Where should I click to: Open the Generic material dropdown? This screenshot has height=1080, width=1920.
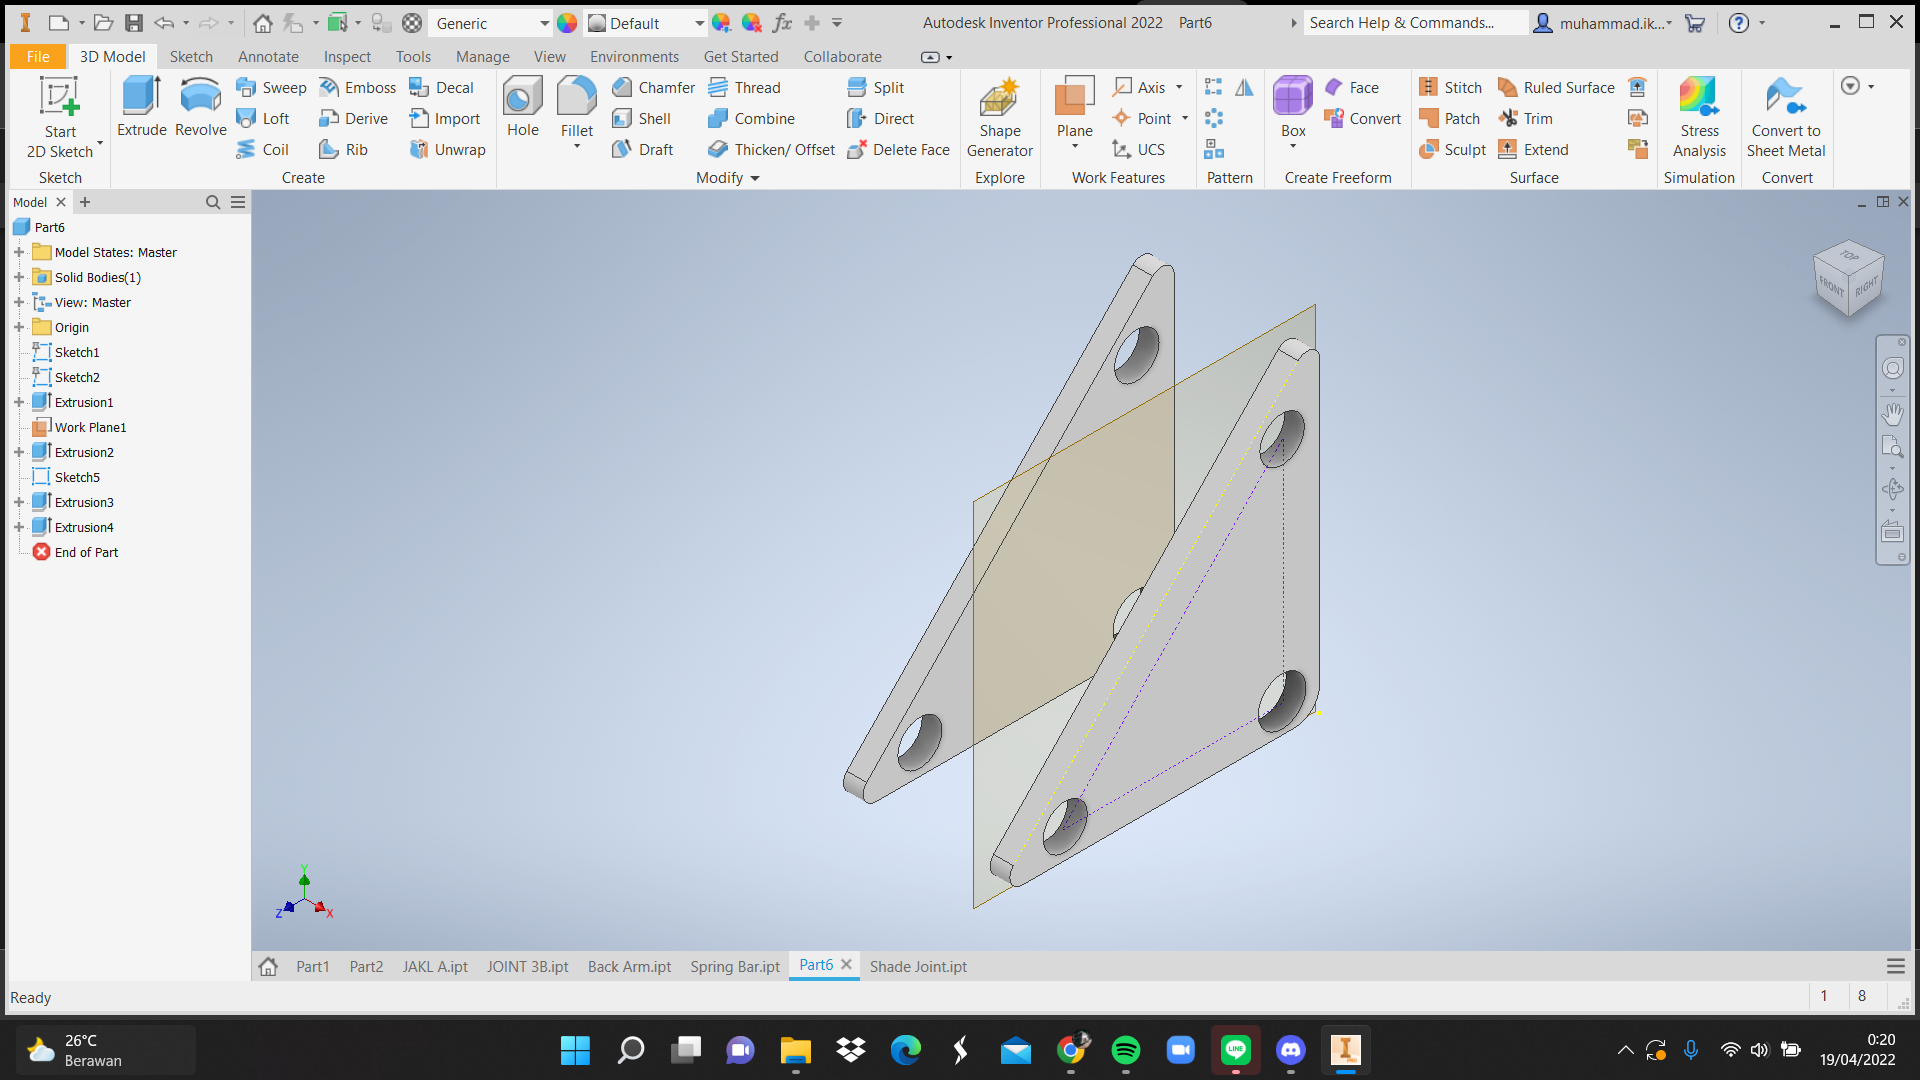pos(544,23)
